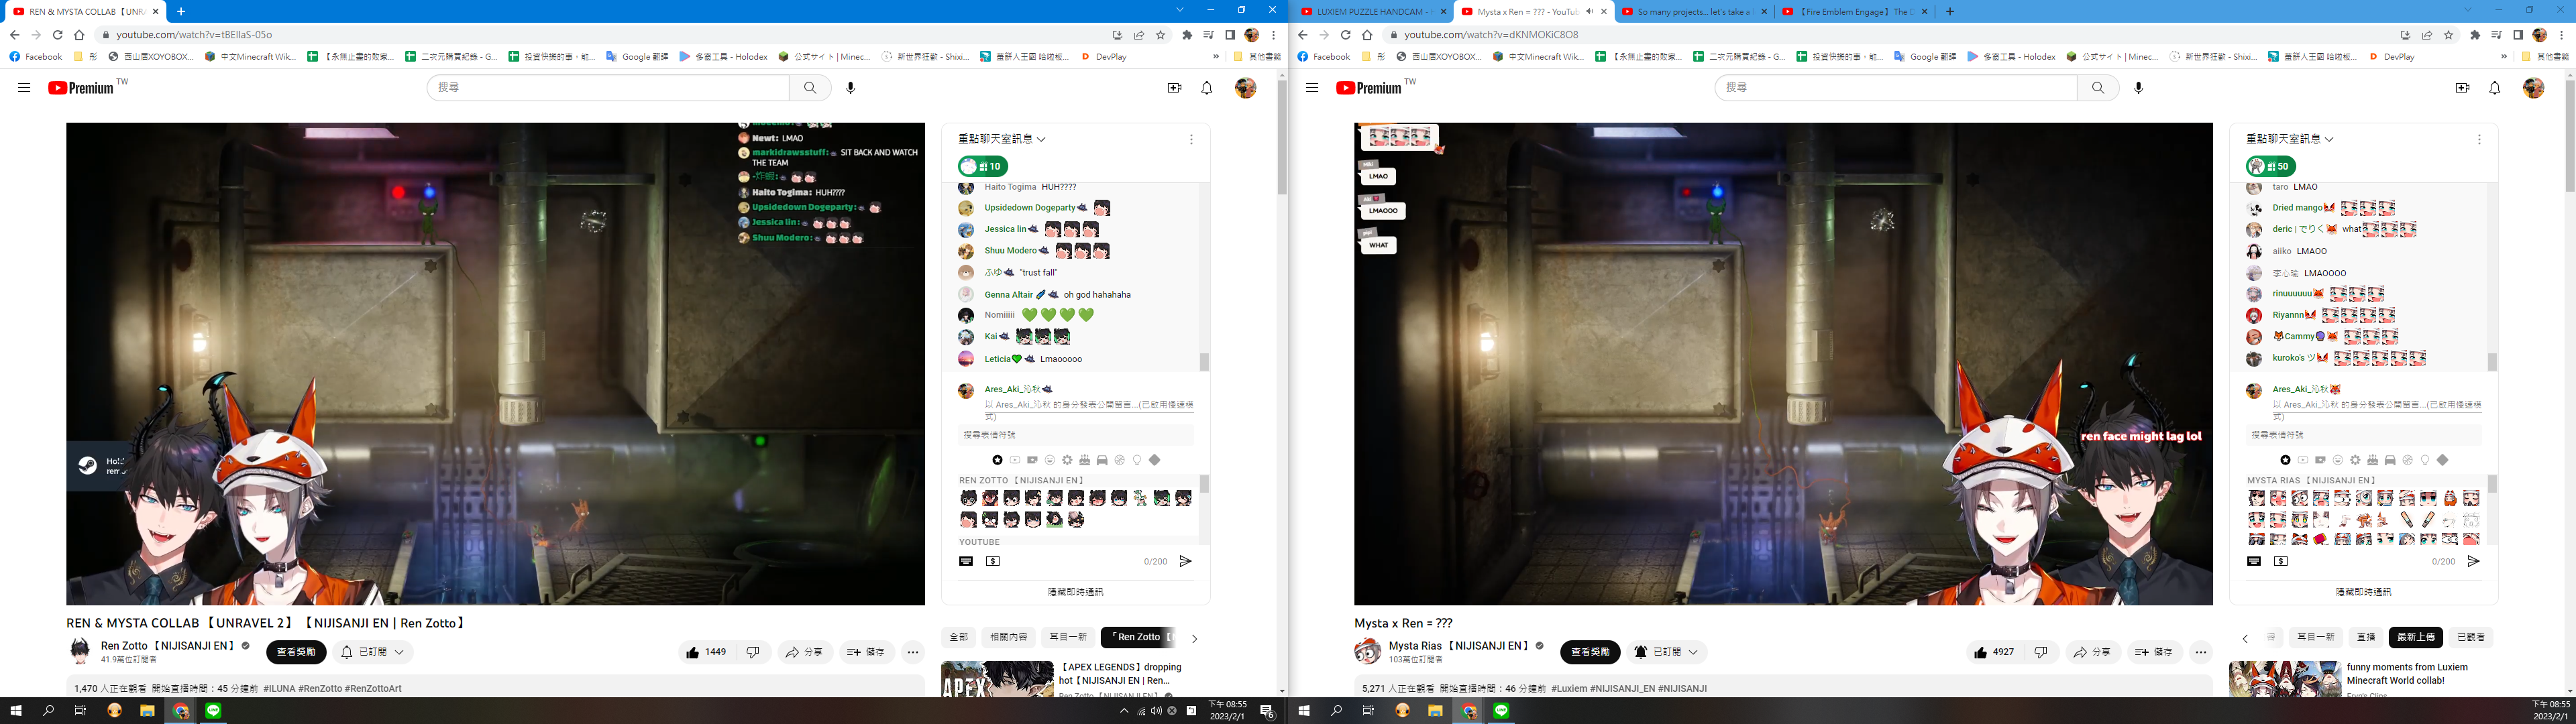Send chat message in Mysta Rias chat
Screen dimensions: 2576x724
[2473, 562]
